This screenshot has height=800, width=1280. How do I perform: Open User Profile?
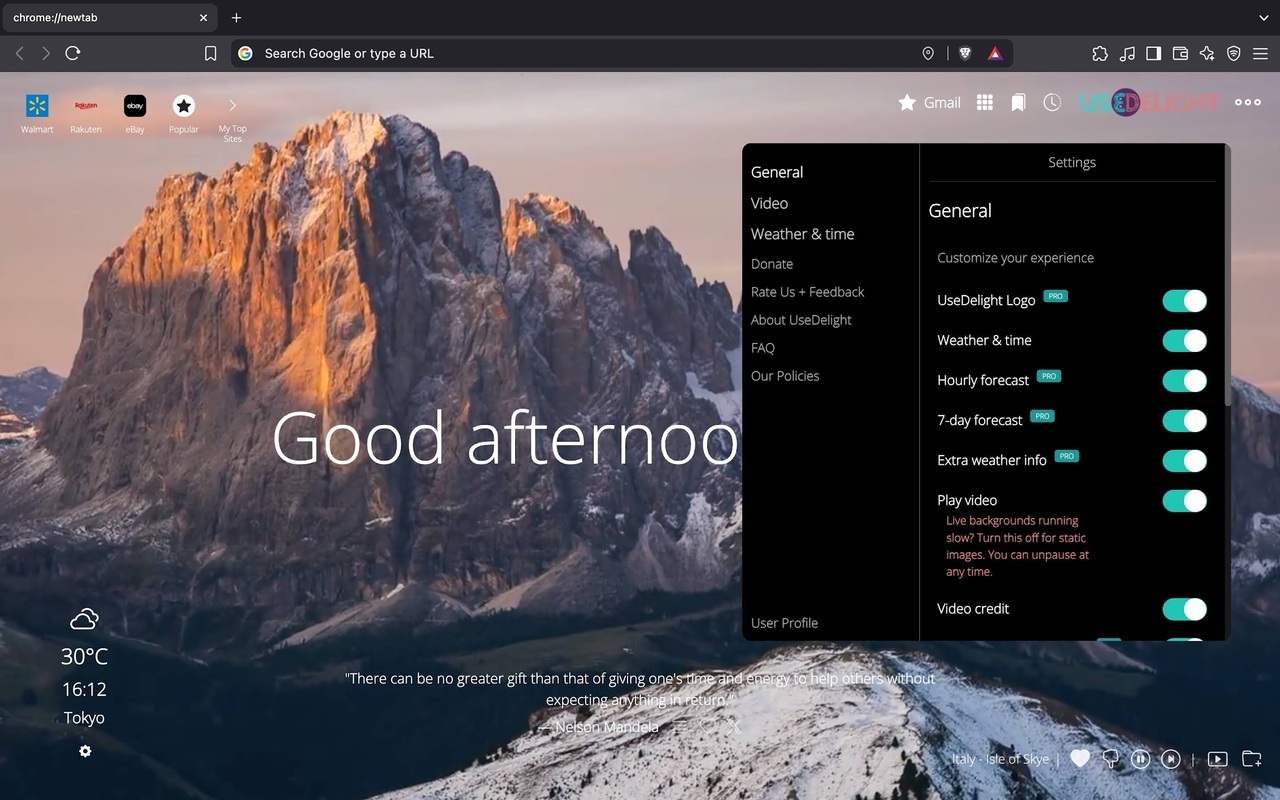[784, 623]
